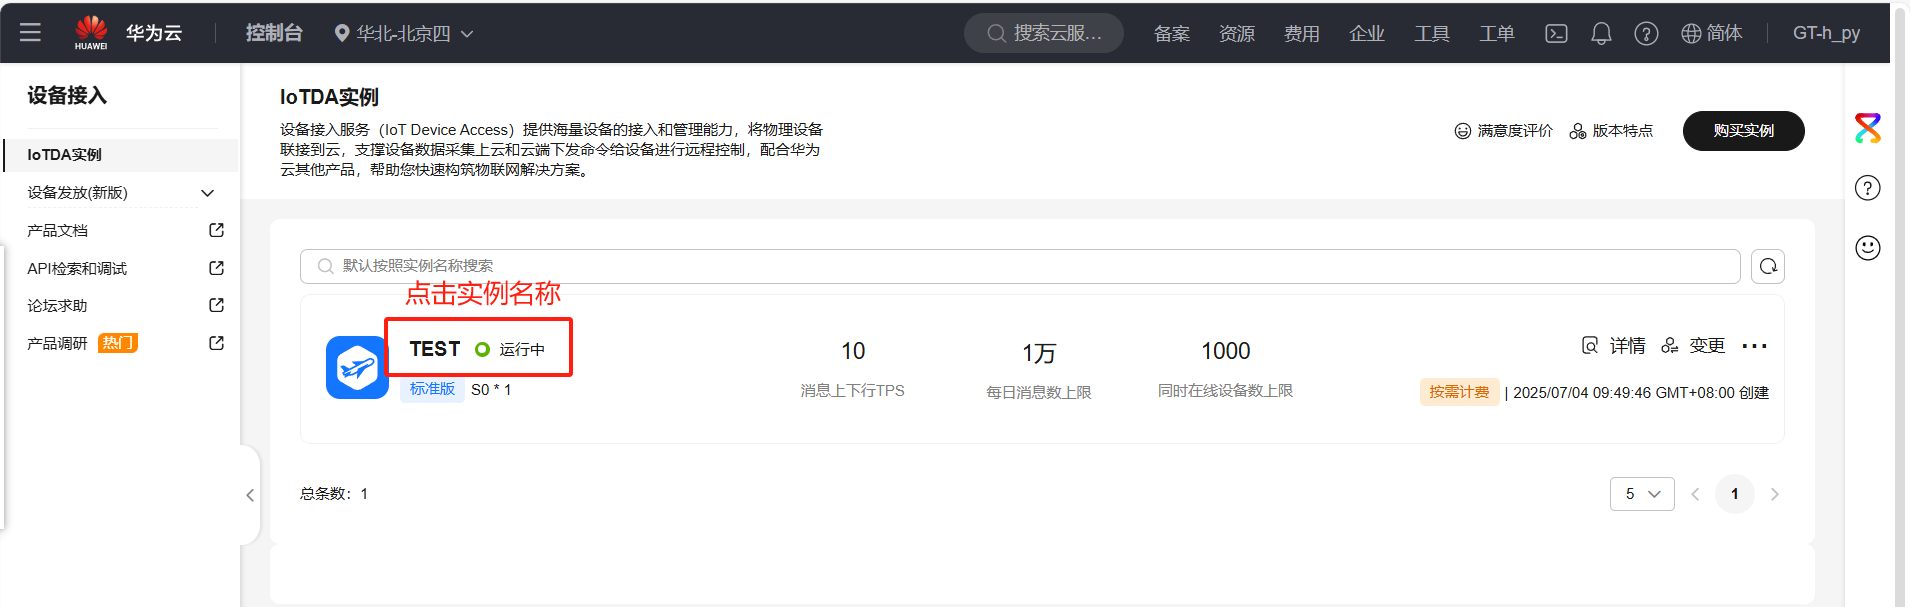1910x607 pixels.
Task: Collapse the left sidebar panel
Action: tap(250, 495)
